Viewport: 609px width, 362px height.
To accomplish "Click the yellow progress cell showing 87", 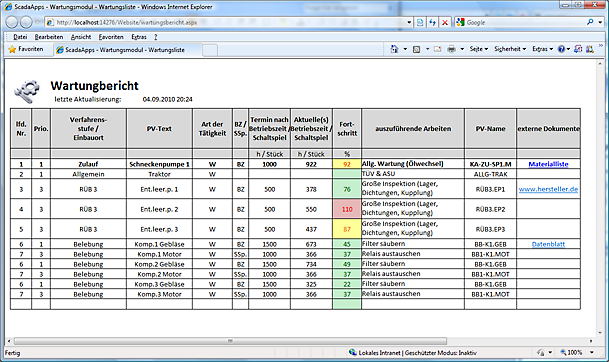I will 347,229.
